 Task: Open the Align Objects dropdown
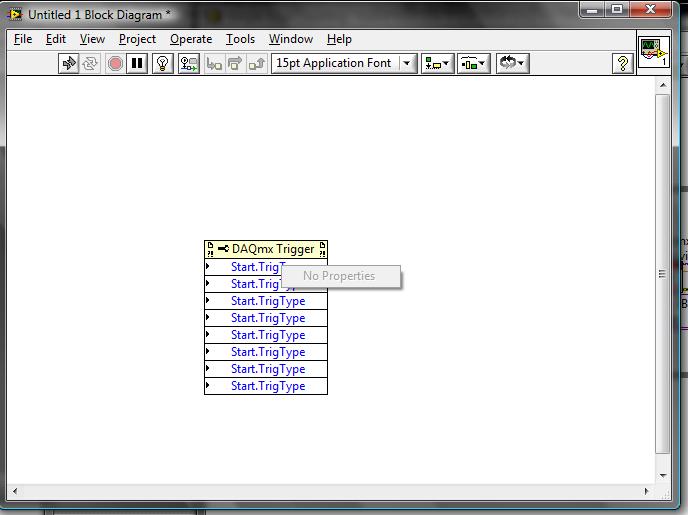point(437,64)
